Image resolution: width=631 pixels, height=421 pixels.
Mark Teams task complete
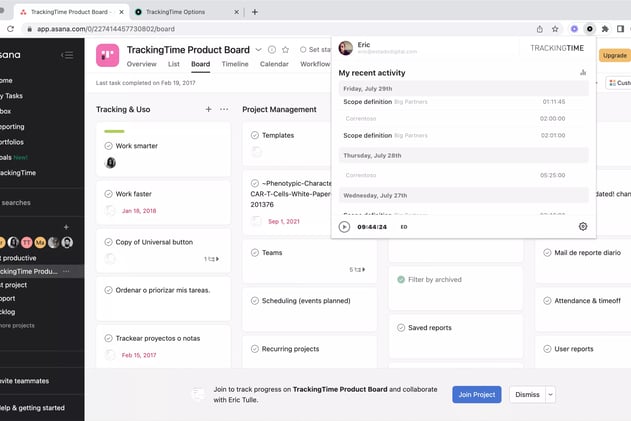click(x=255, y=253)
